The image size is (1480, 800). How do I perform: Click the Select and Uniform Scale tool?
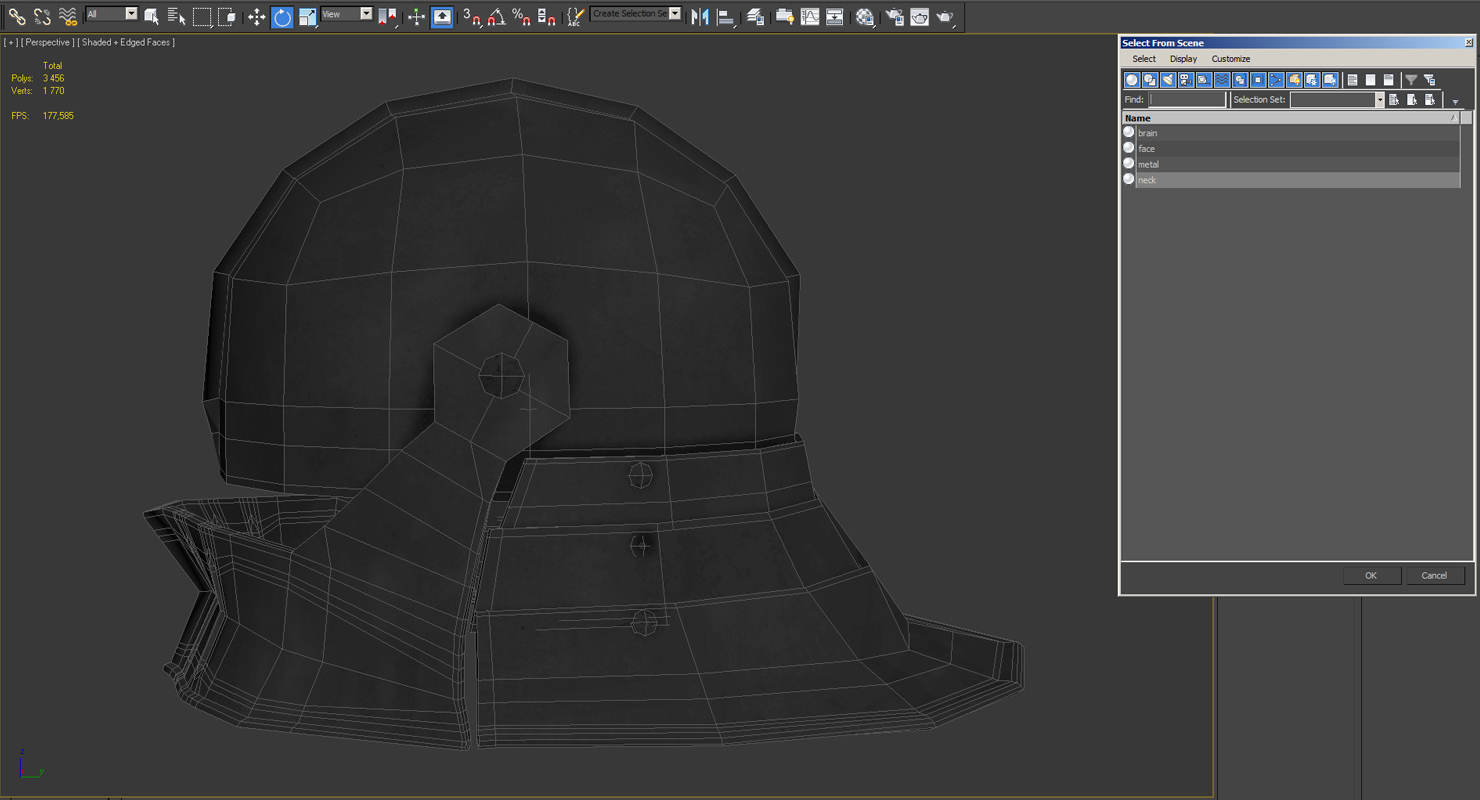coord(307,17)
